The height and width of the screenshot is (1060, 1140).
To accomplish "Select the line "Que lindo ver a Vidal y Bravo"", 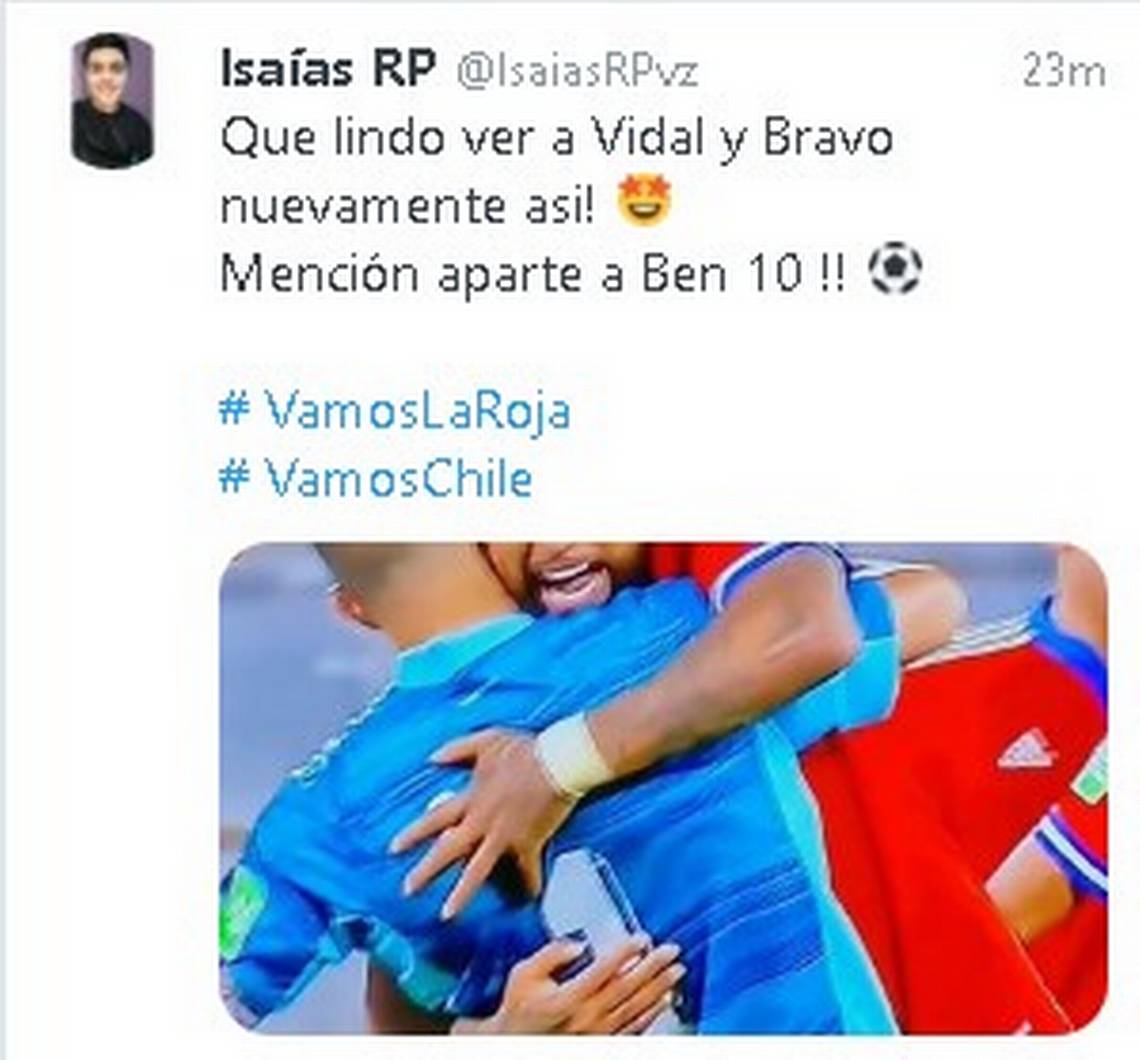I will click(556, 138).
